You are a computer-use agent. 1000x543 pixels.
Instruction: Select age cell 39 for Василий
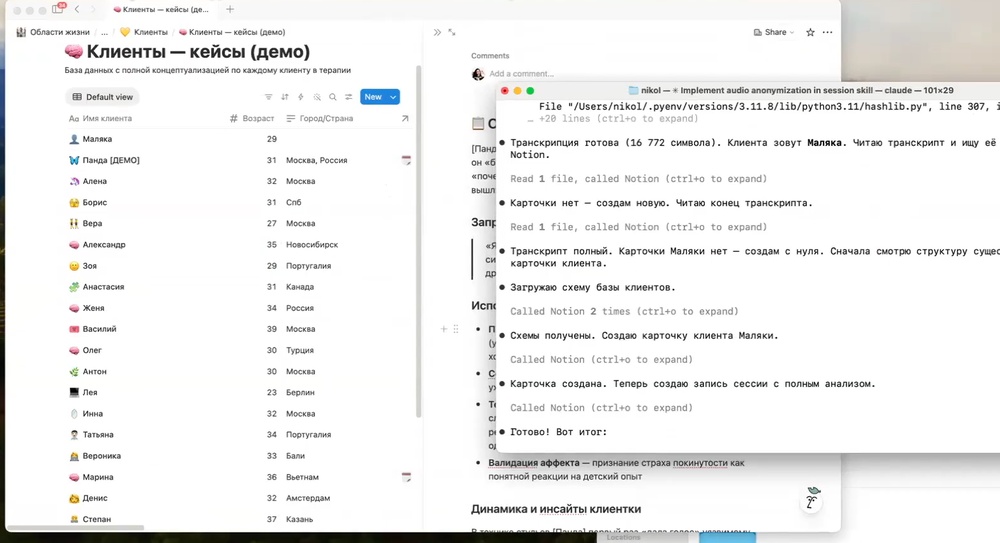pyautogui.click(x=272, y=329)
